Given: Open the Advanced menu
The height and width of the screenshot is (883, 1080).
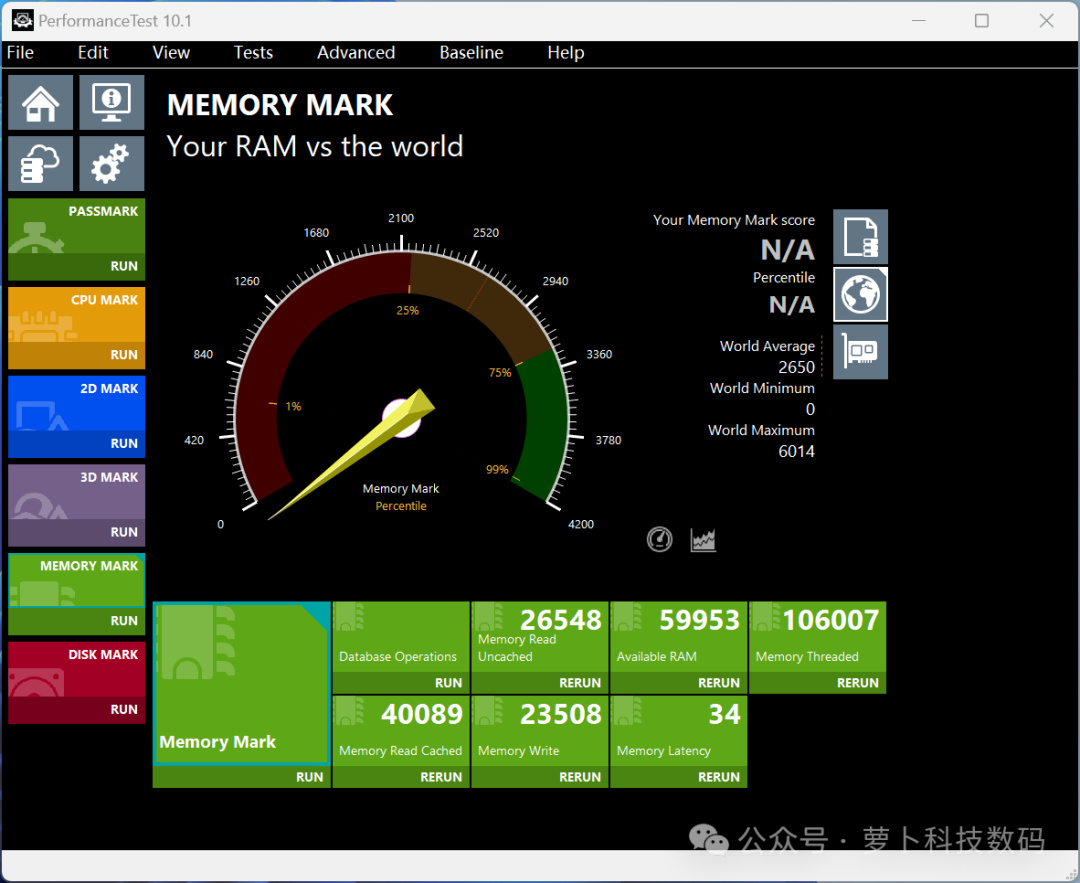Looking at the screenshot, I should [x=356, y=52].
